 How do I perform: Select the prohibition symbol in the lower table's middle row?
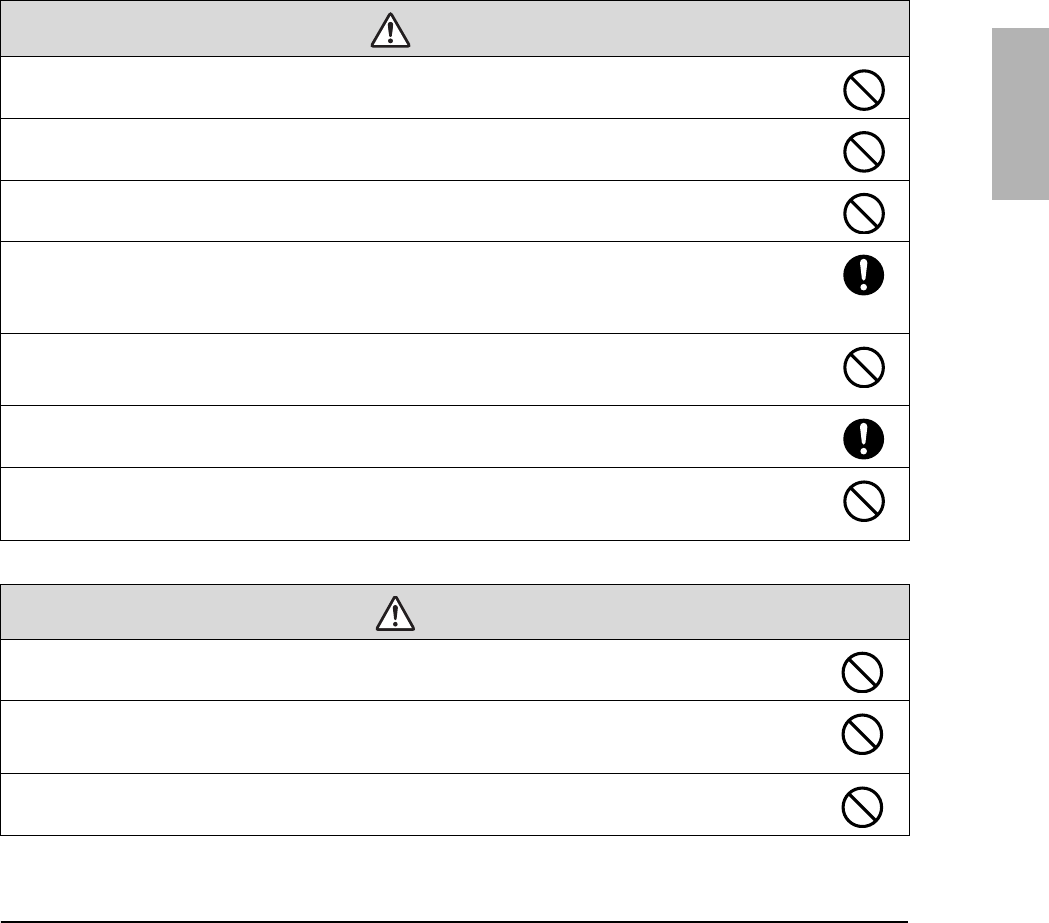[861, 735]
